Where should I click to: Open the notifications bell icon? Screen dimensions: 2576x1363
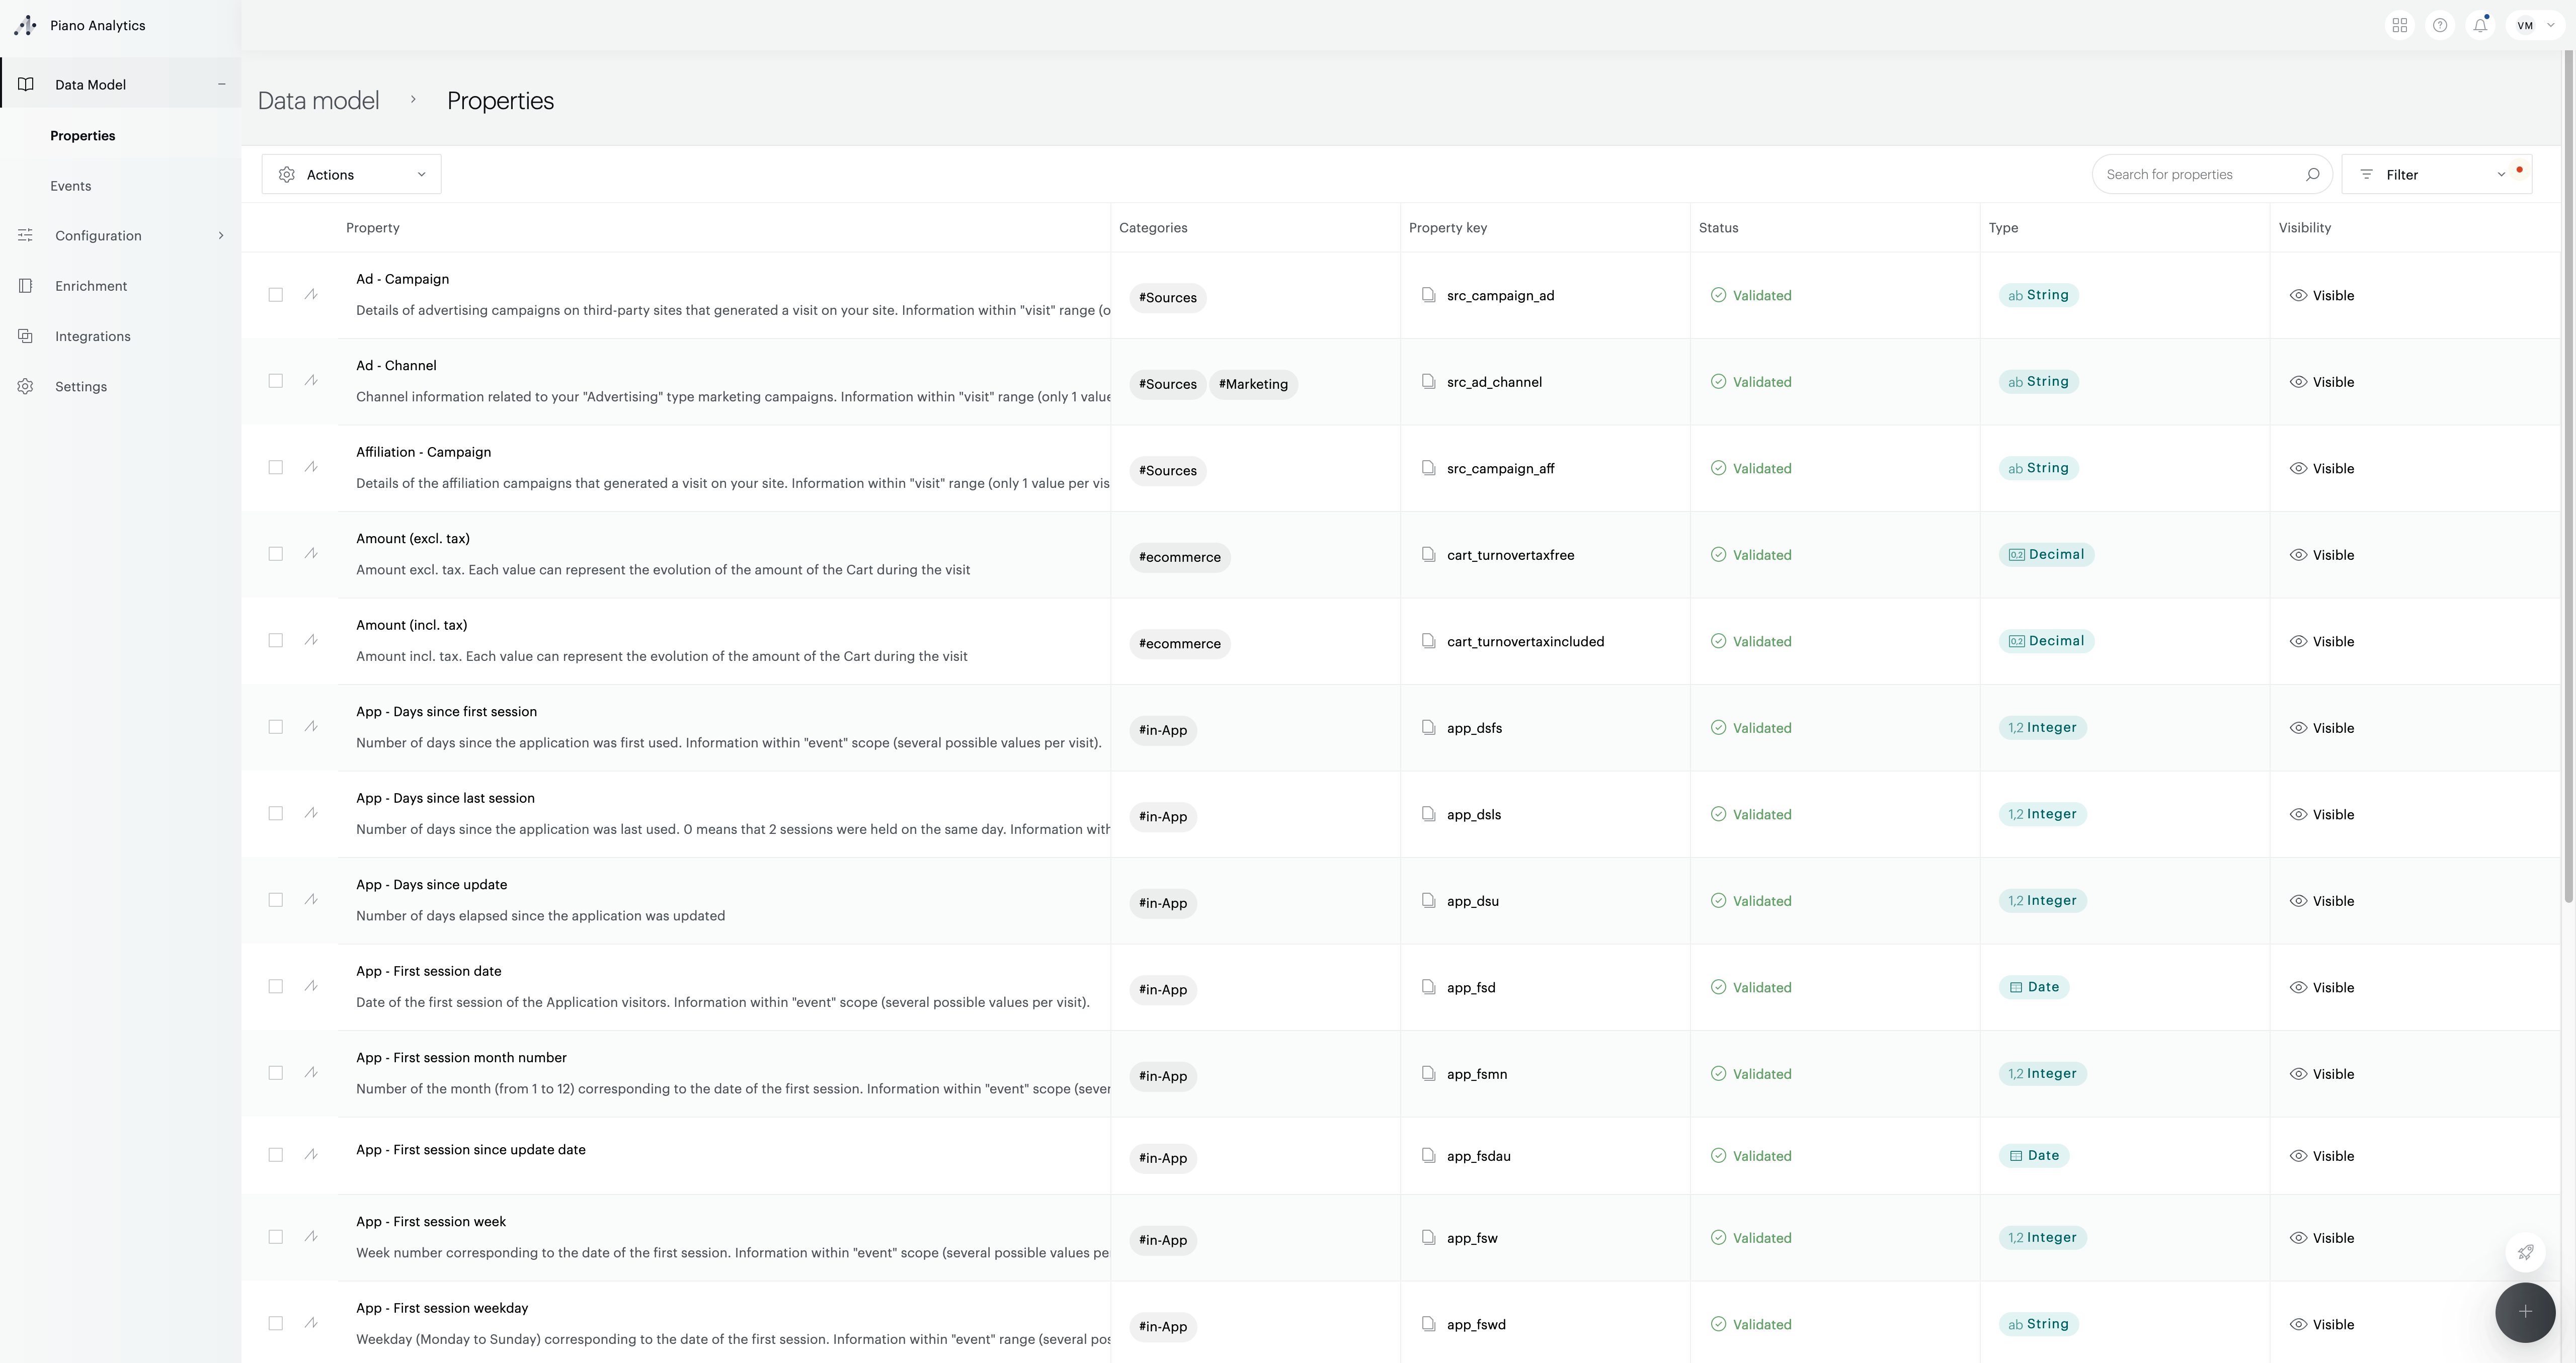point(2480,25)
